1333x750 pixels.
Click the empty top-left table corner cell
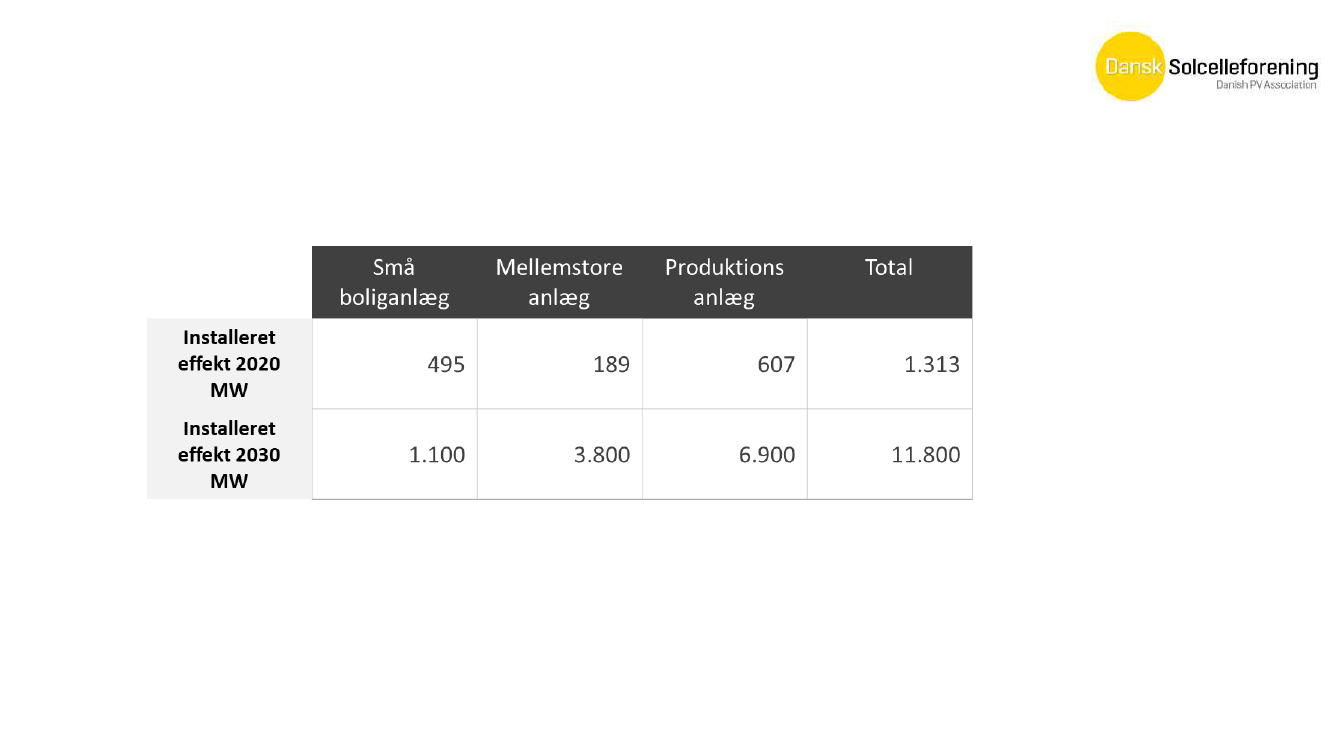(229, 282)
